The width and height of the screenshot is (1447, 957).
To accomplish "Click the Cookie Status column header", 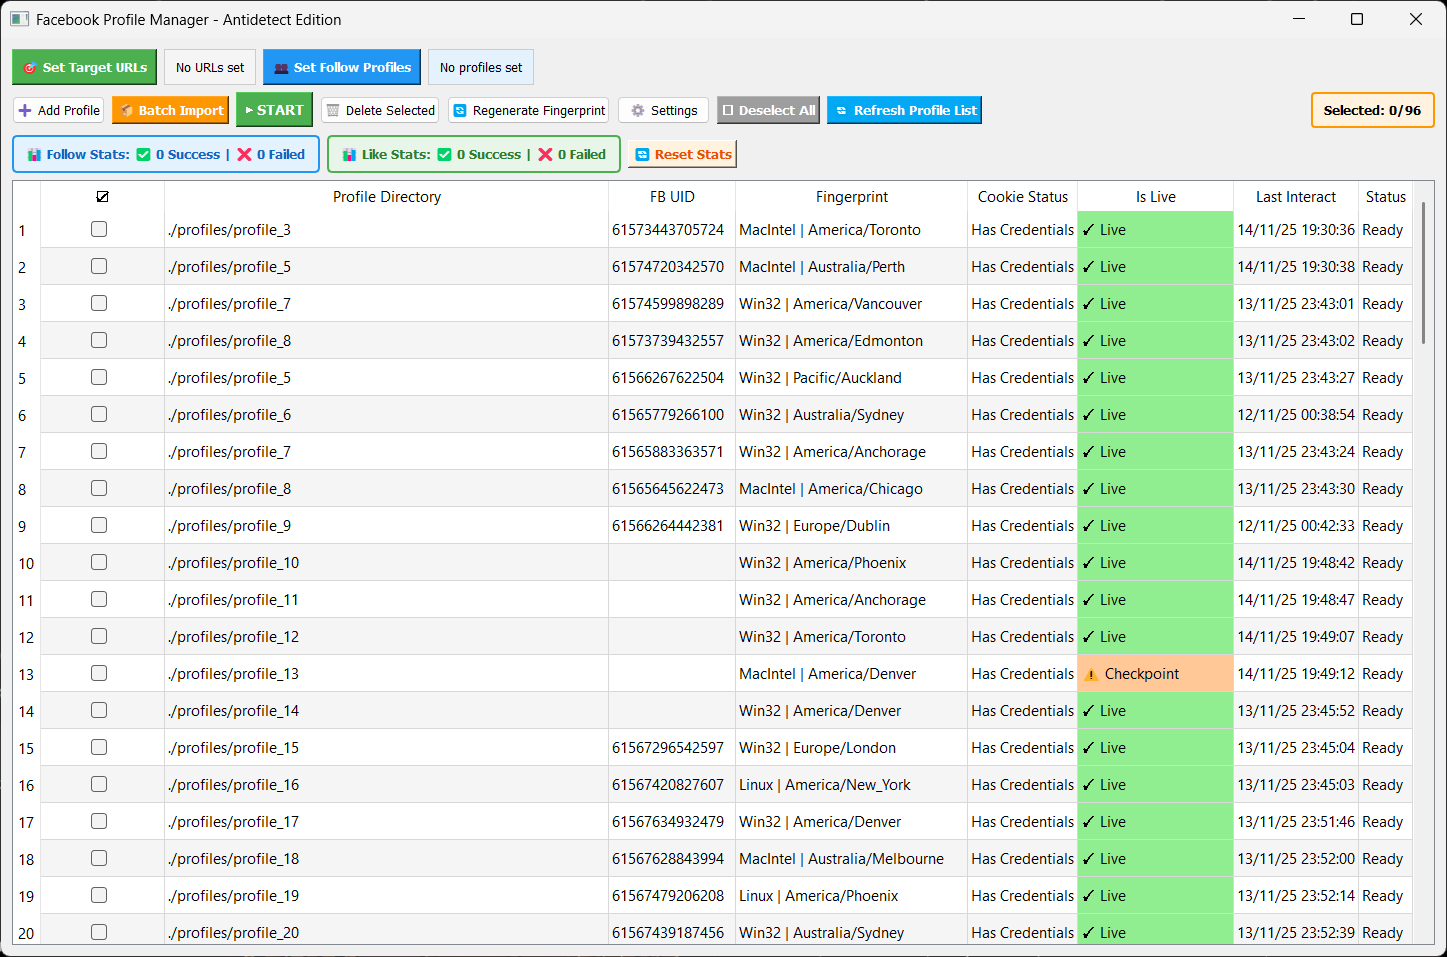I will [1023, 197].
